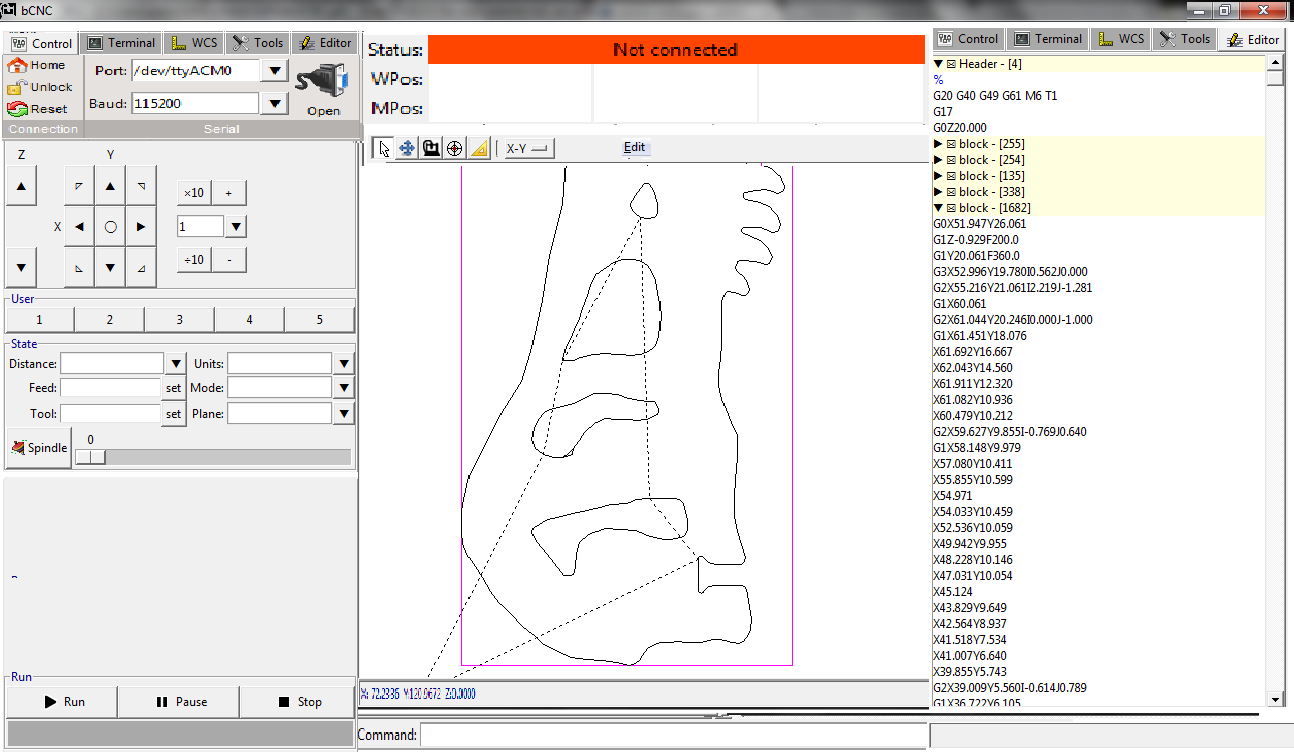Click the ×10 step multiplier button
Screen dimensions: 1294x752
click(194, 193)
